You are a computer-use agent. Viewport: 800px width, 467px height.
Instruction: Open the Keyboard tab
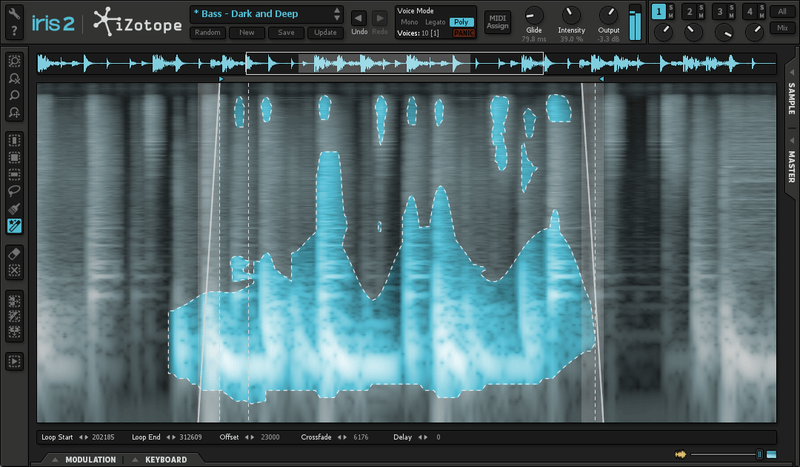pos(165,460)
